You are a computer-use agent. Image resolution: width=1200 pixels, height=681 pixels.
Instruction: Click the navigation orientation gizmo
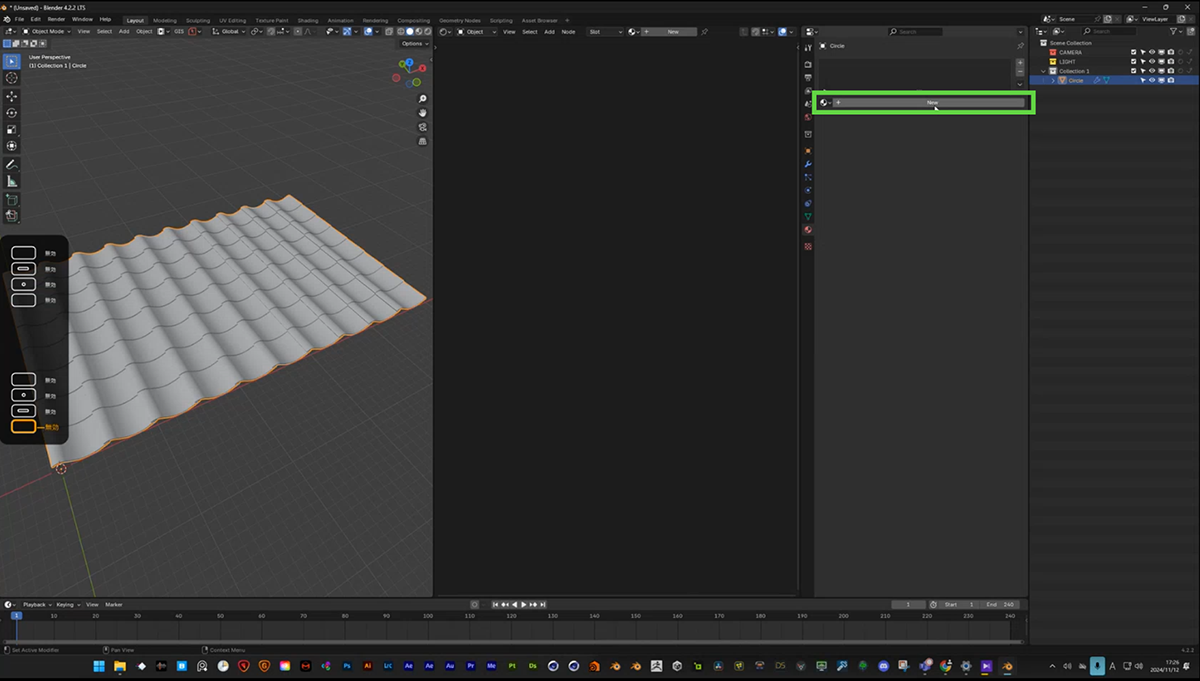click(x=411, y=72)
